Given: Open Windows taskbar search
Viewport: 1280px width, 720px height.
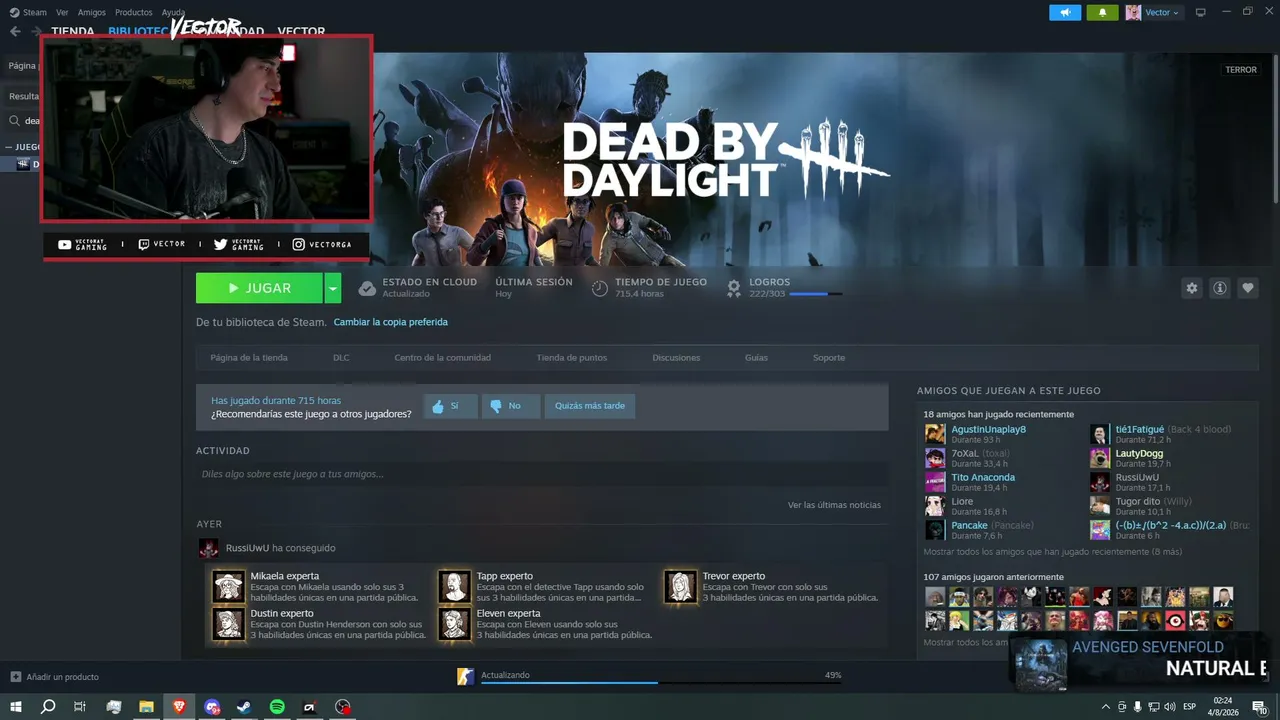Looking at the screenshot, I should [48, 707].
